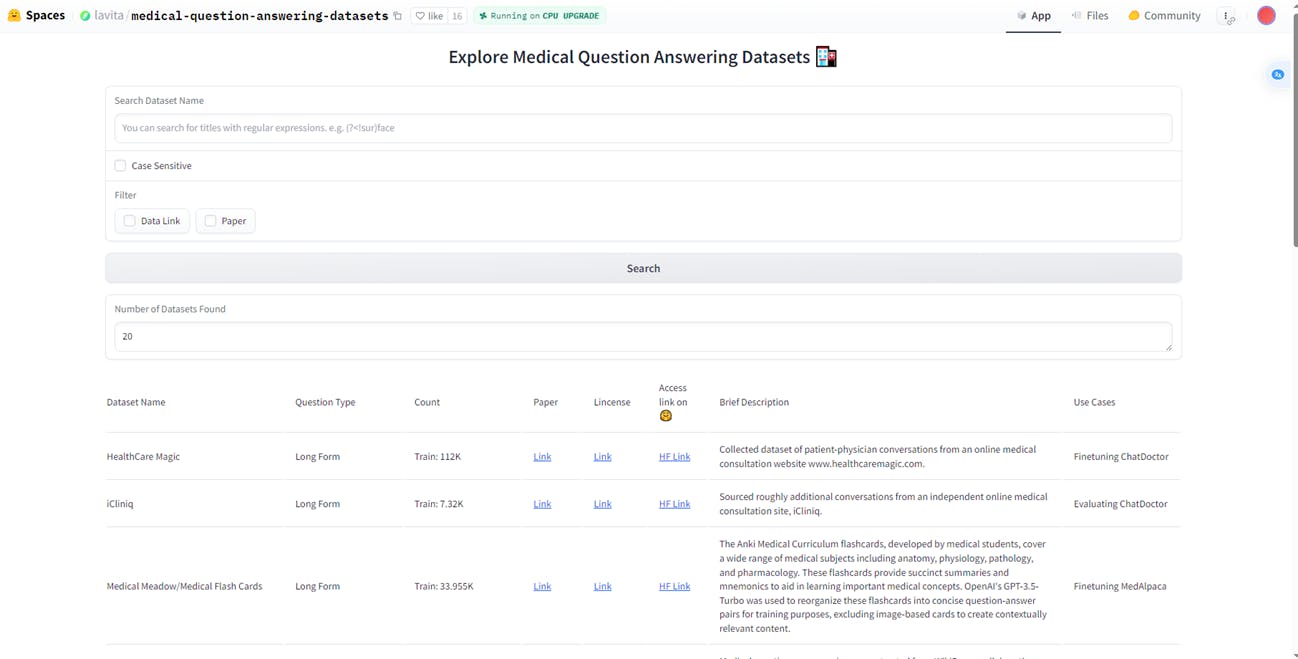The image size is (1298, 659).
Task: Click the Running on CPU Upgrade status badge
Action: 539,16
